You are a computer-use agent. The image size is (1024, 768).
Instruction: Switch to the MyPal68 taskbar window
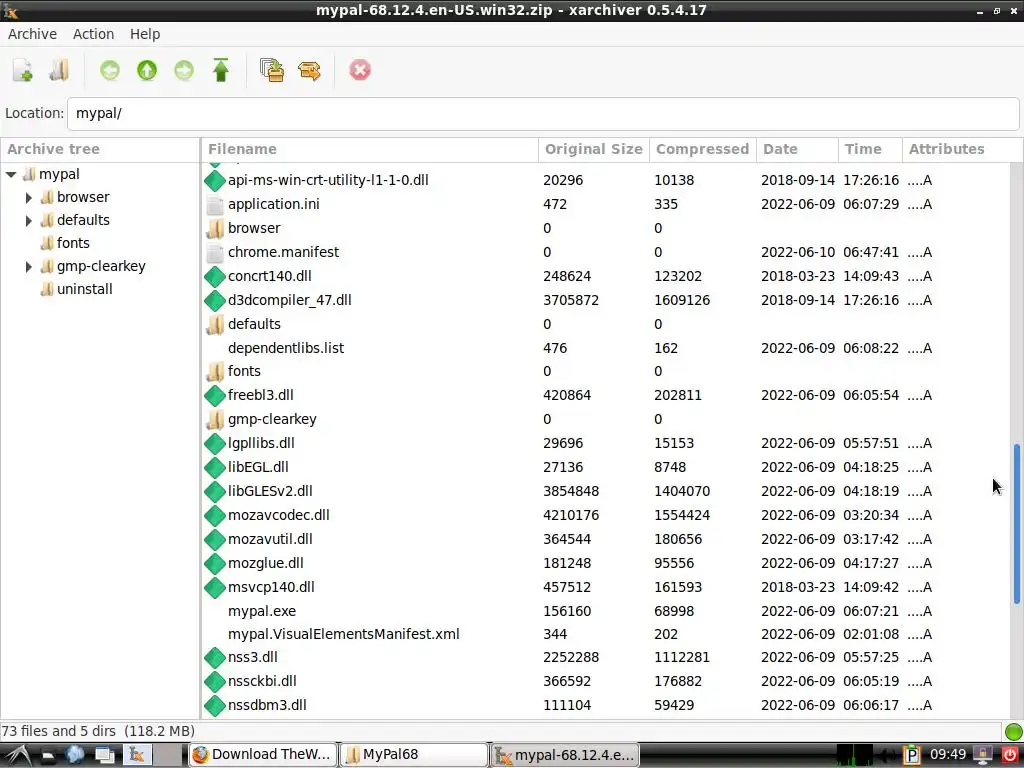tap(414, 755)
